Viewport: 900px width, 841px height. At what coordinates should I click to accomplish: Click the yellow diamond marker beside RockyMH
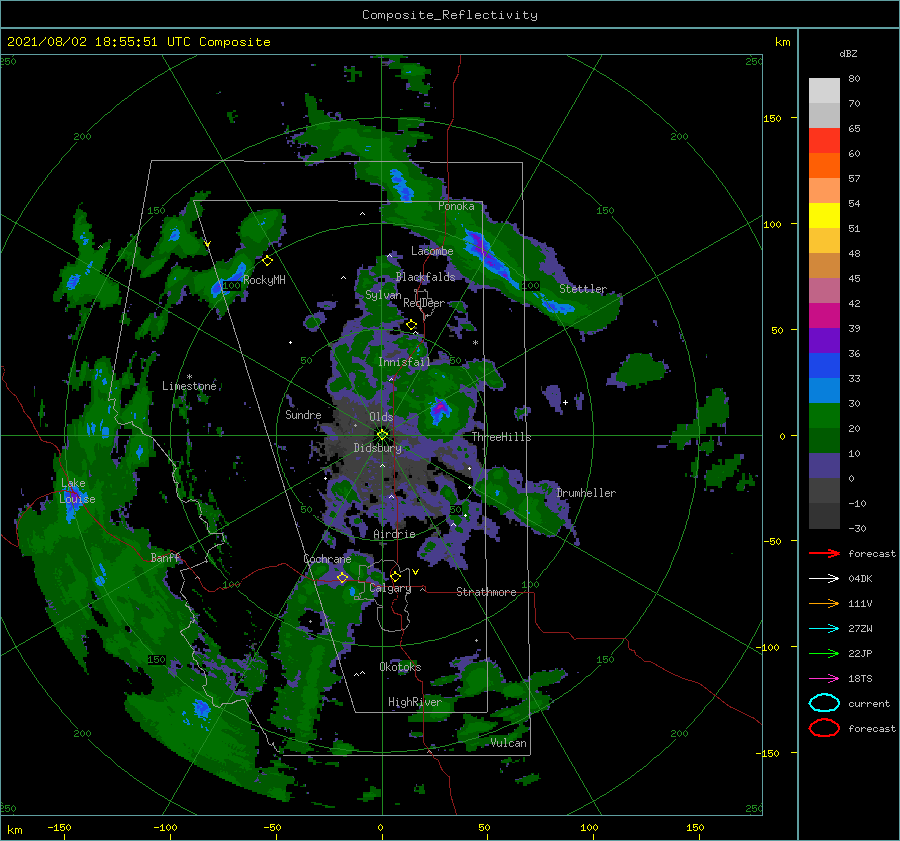pos(267,261)
